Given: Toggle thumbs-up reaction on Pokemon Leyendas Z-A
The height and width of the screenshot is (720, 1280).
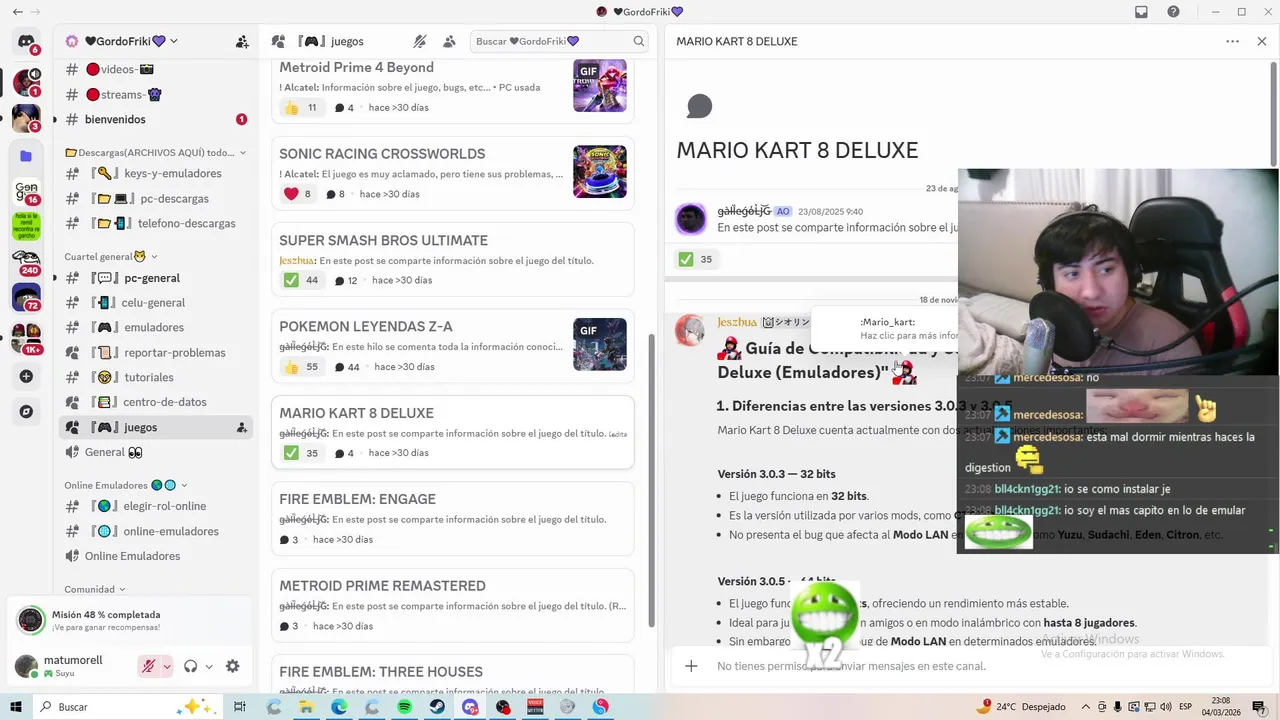Looking at the screenshot, I should 302,367.
